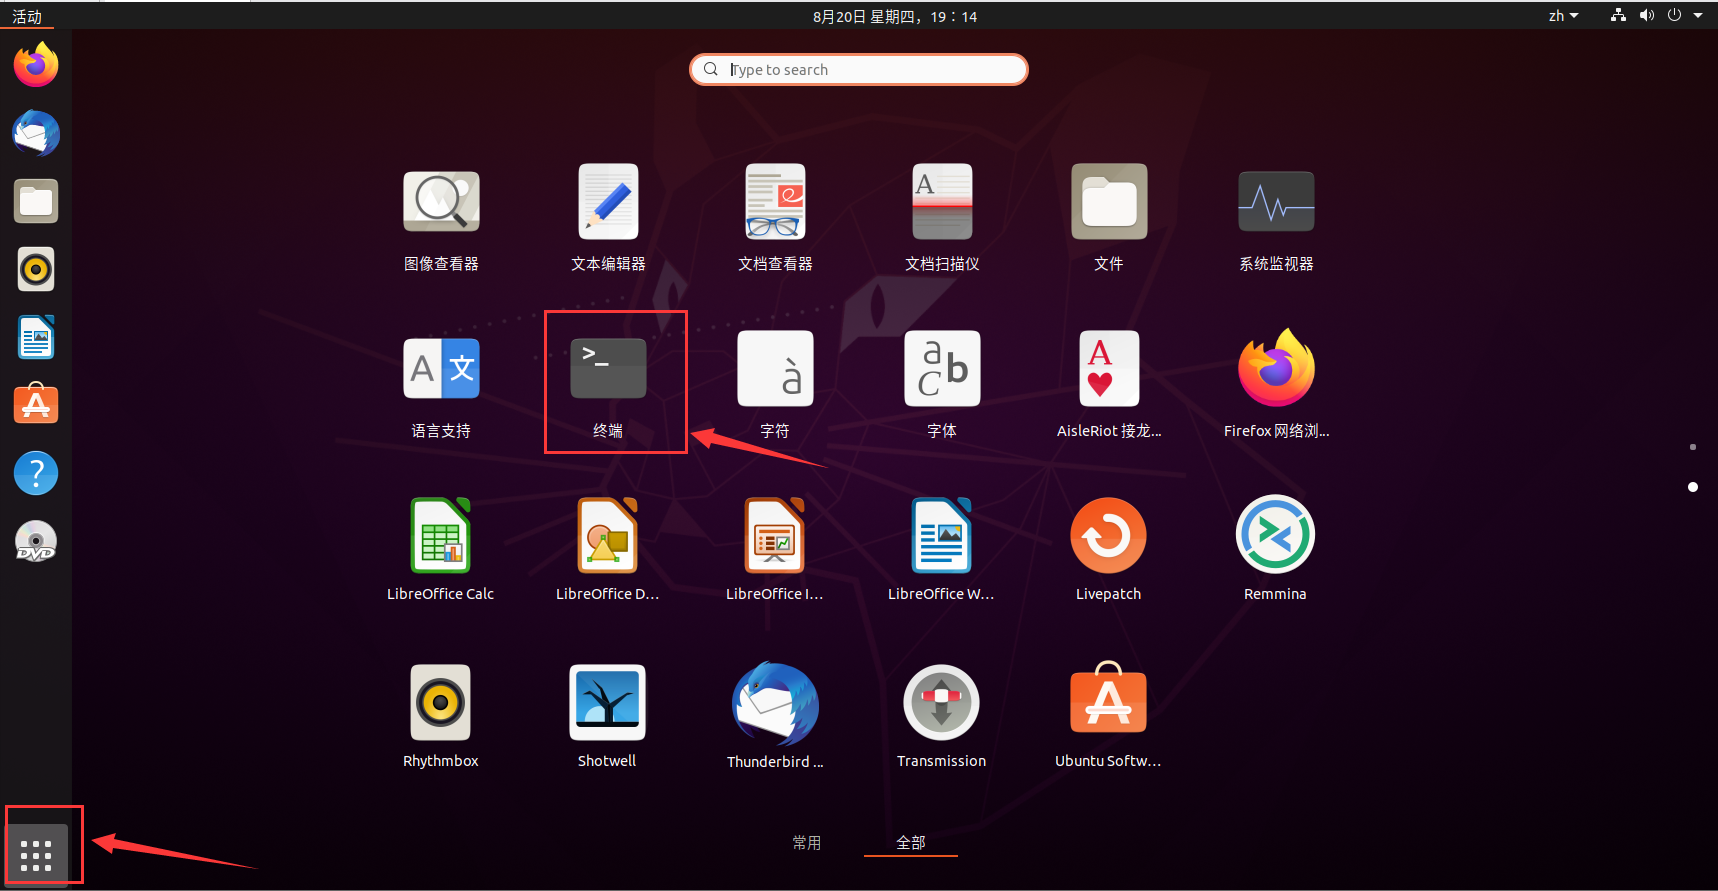This screenshot has width=1718, height=891.
Task: Go to first app page indicator dot
Action: click(x=1693, y=447)
